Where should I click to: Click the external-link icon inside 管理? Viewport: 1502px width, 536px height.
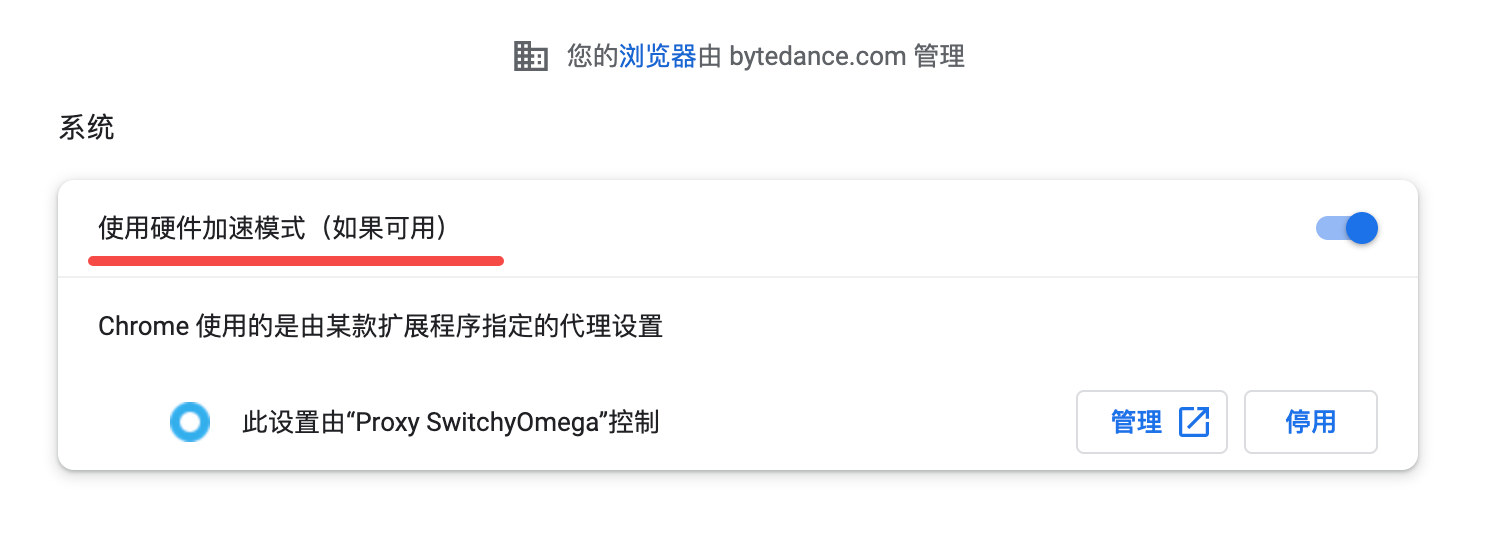click(1194, 422)
